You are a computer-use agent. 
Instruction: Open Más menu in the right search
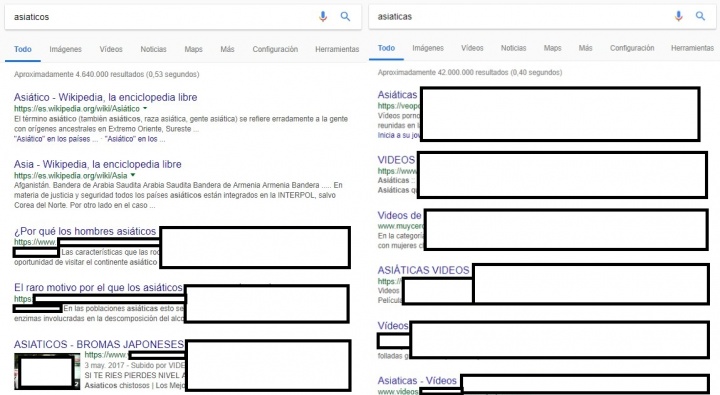pos(585,48)
